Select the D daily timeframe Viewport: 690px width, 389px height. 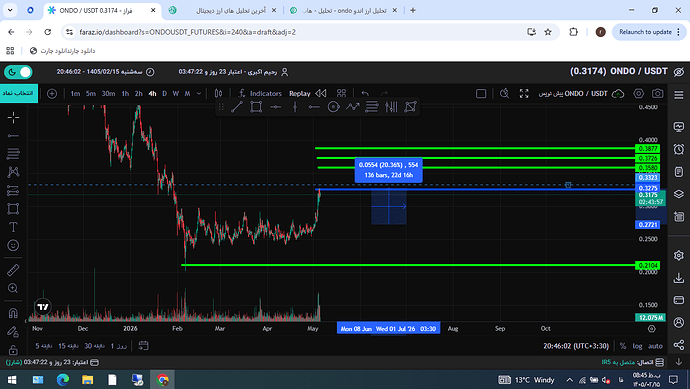pyautogui.click(x=165, y=94)
